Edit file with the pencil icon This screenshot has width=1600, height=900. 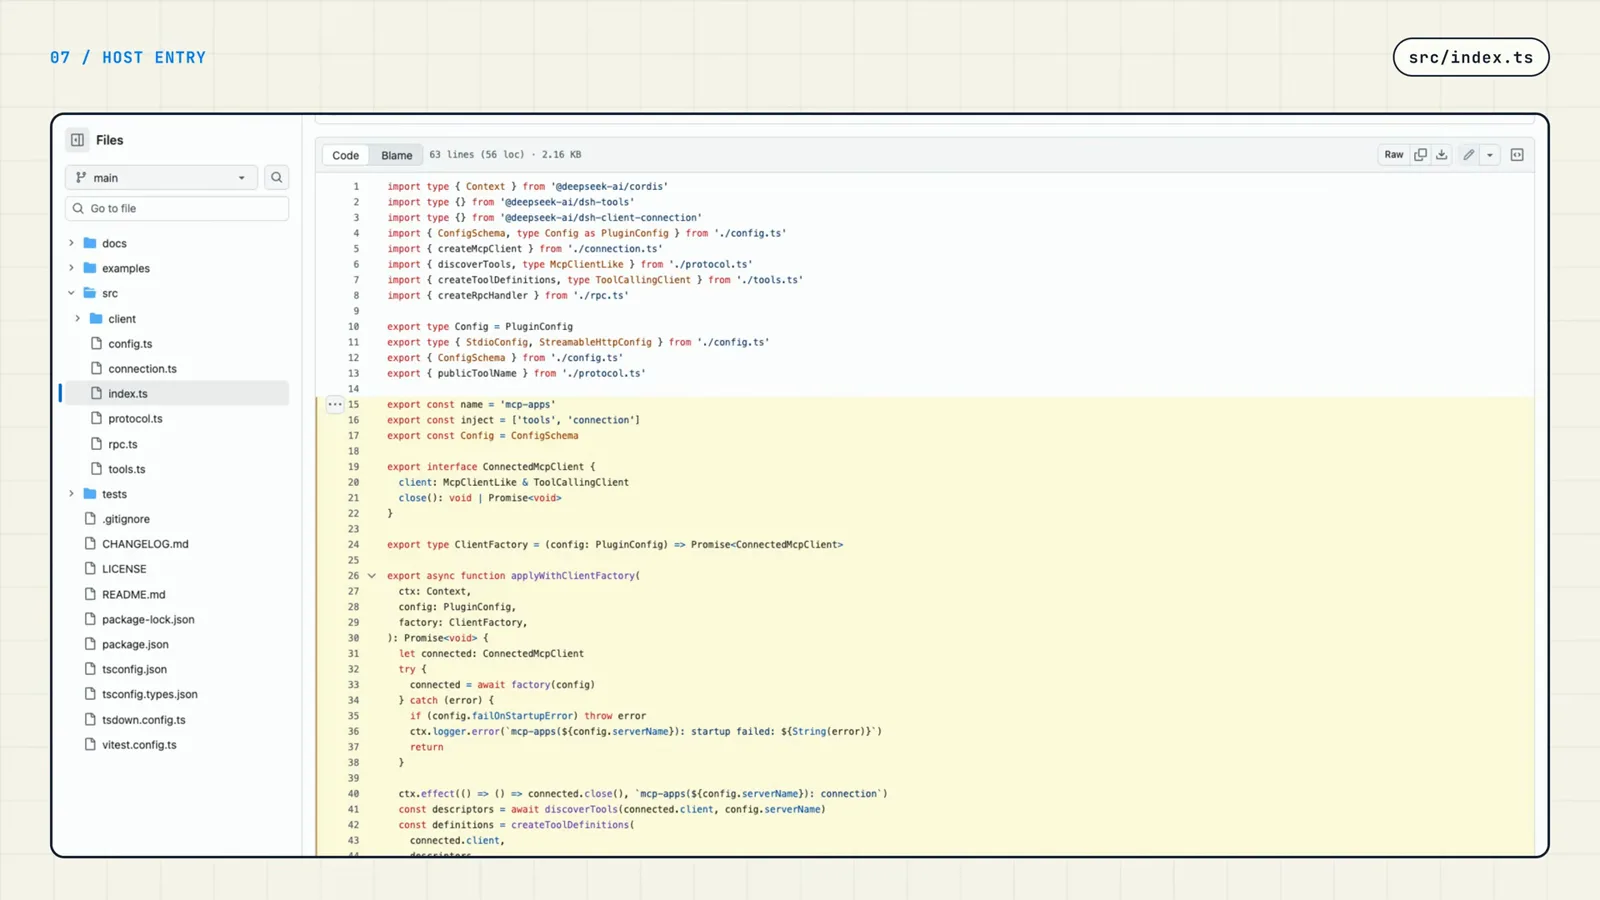tap(1469, 155)
